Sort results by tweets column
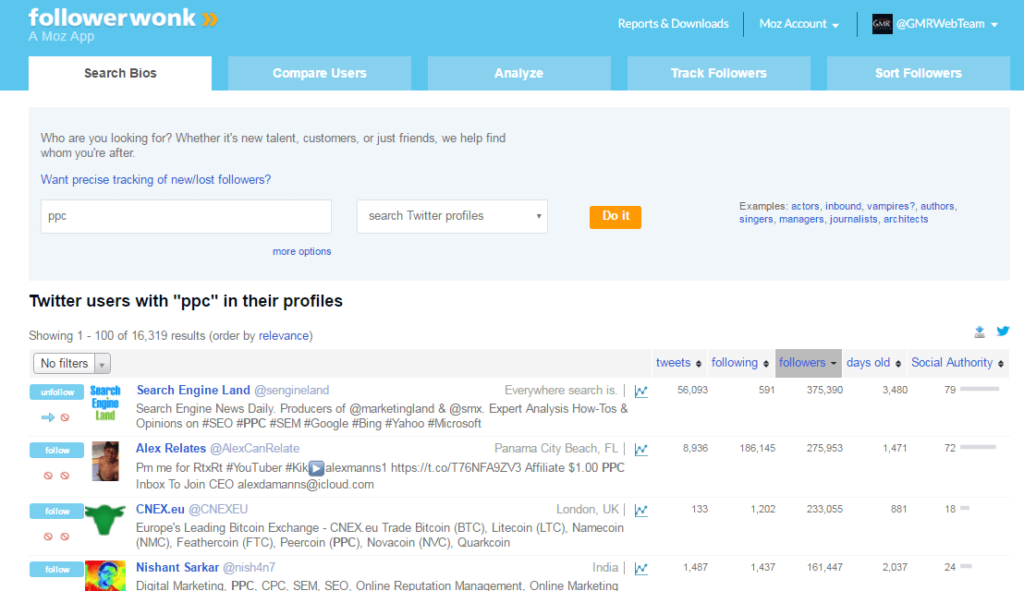The height and width of the screenshot is (591, 1024). pos(679,363)
